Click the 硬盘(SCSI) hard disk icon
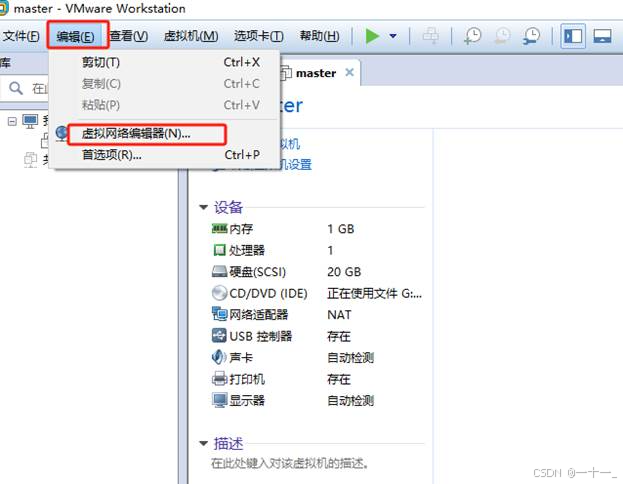The image size is (623, 484). tap(219, 271)
